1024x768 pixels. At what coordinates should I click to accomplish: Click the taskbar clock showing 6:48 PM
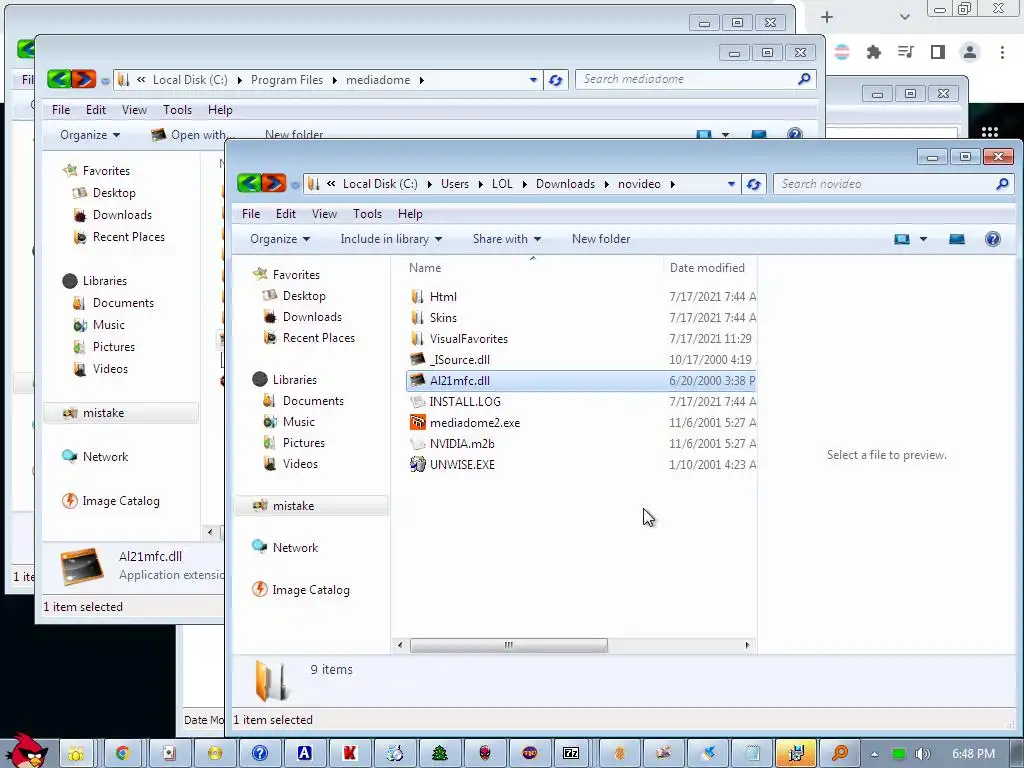coord(973,754)
